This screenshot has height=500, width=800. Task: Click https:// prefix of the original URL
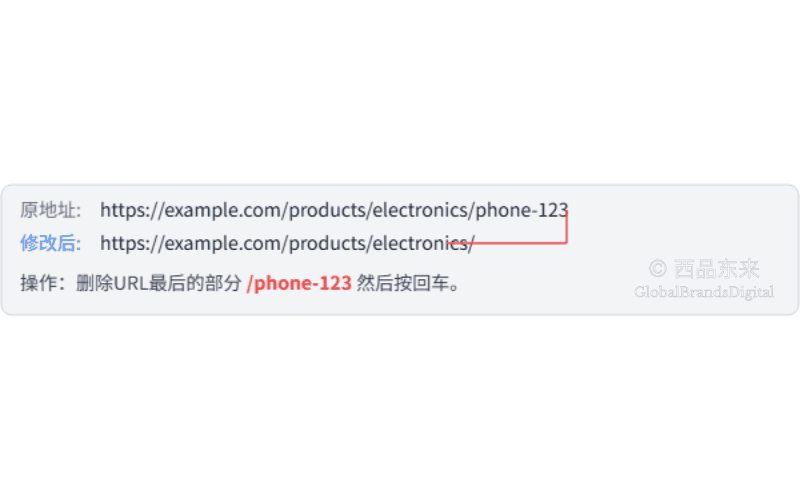click(x=132, y=210)
